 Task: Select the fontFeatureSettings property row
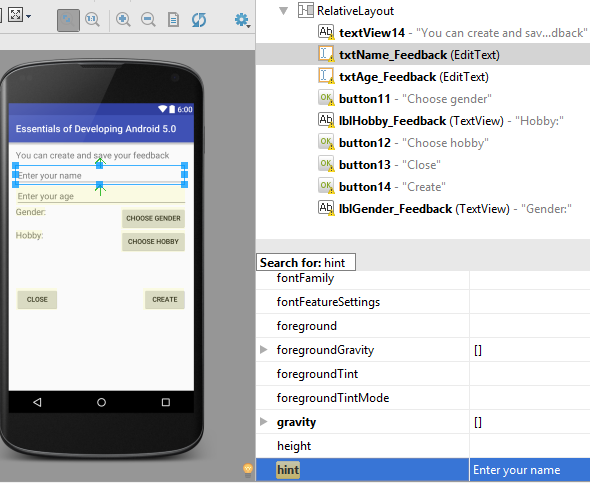pyautogui.click(x=423, y=302)
